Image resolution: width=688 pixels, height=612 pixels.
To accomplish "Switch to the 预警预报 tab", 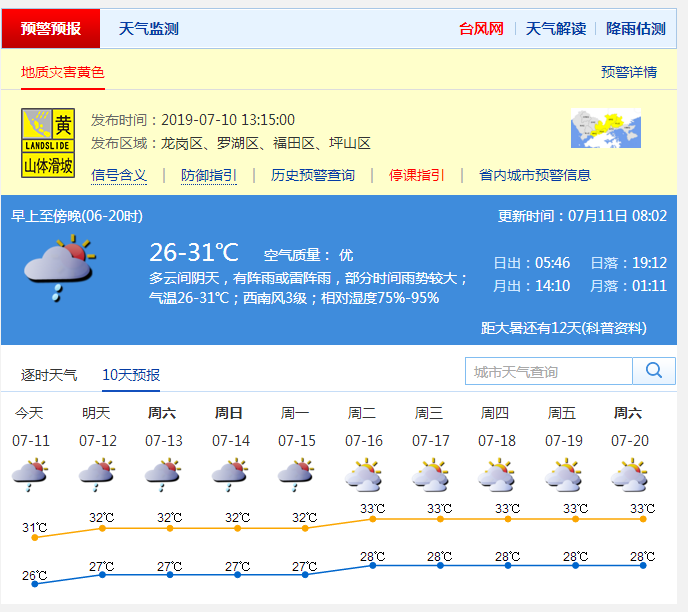I will 51,29.
